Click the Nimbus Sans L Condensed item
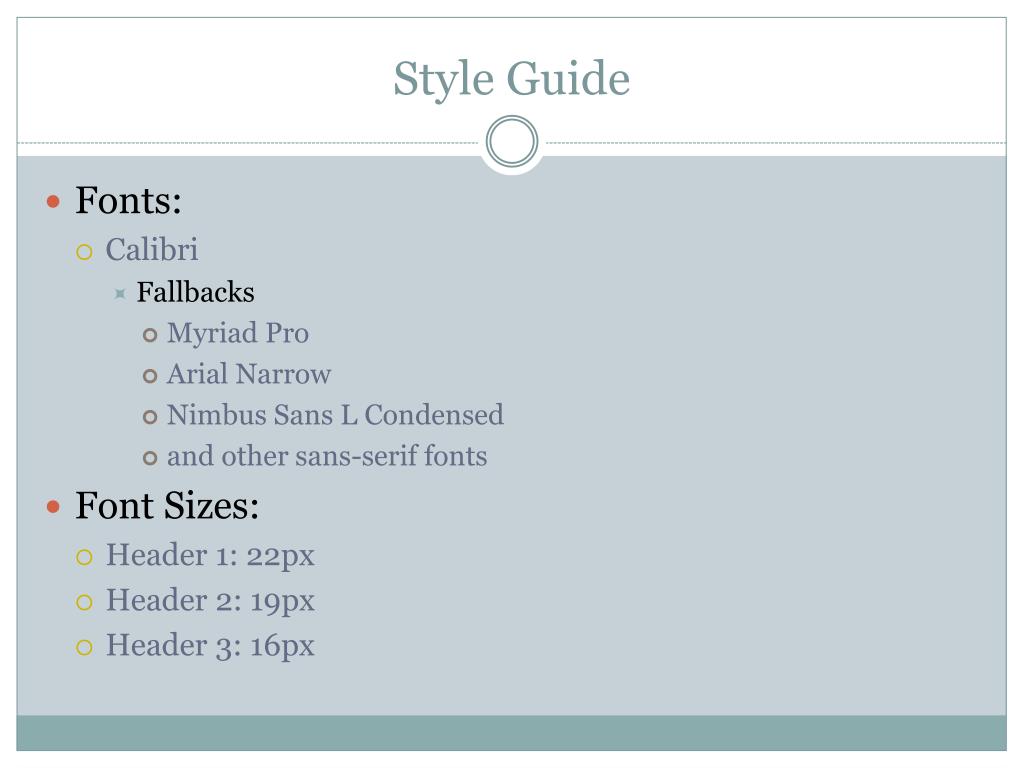The image size is (1024, 768). pos(335,415)
